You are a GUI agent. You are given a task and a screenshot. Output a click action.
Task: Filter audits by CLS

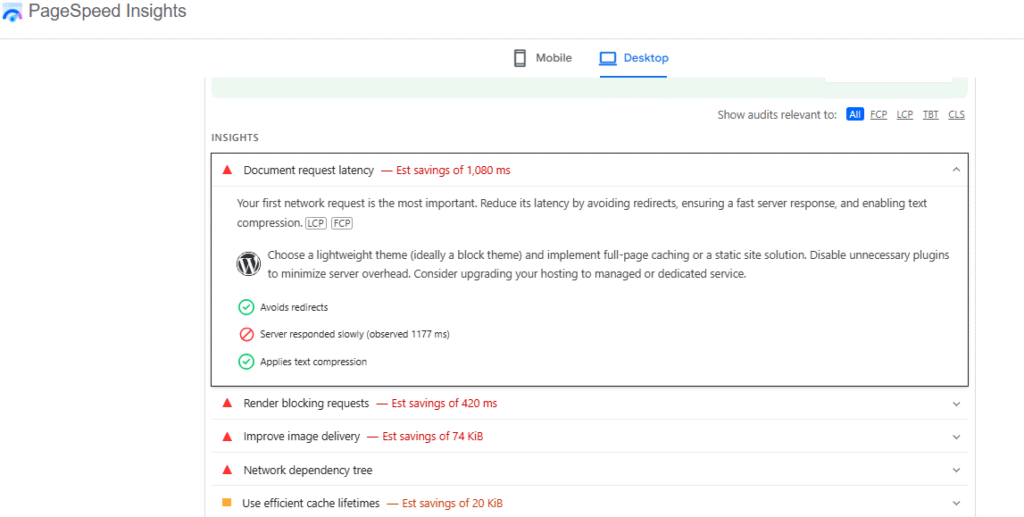point(956,115)
